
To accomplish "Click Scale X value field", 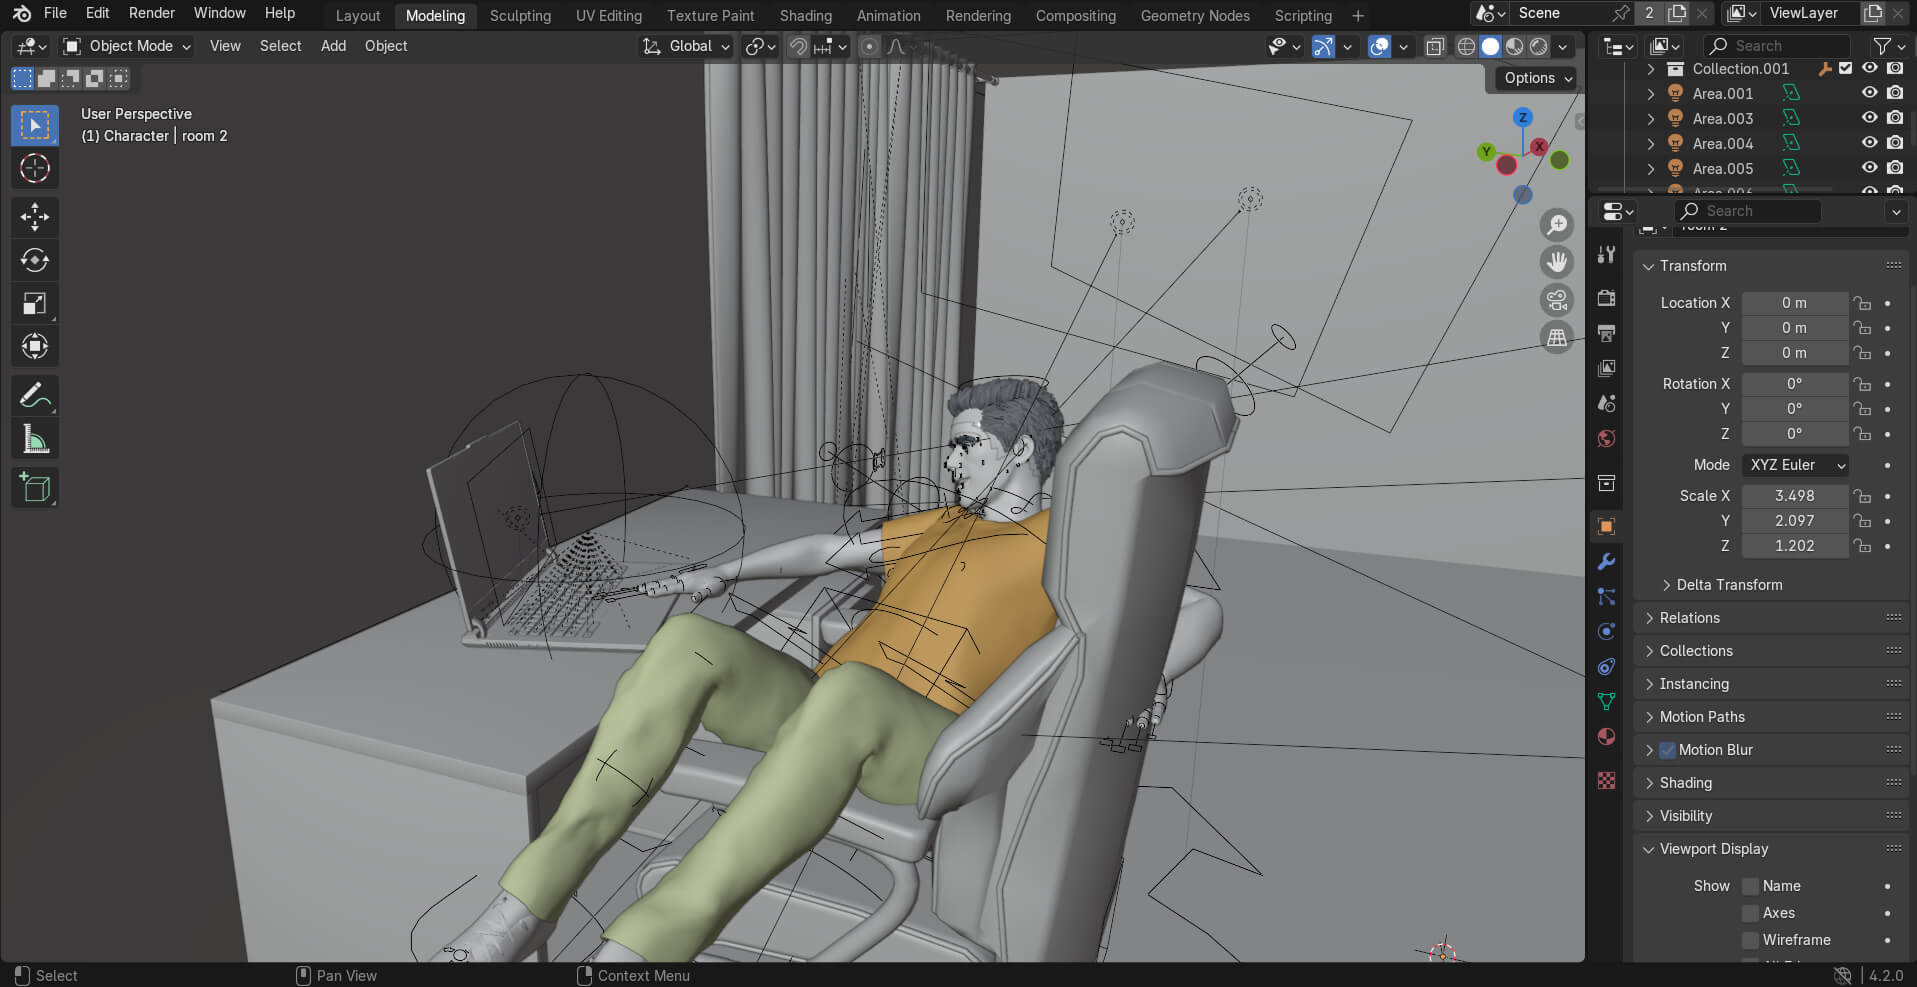I will coord(1795,496).
